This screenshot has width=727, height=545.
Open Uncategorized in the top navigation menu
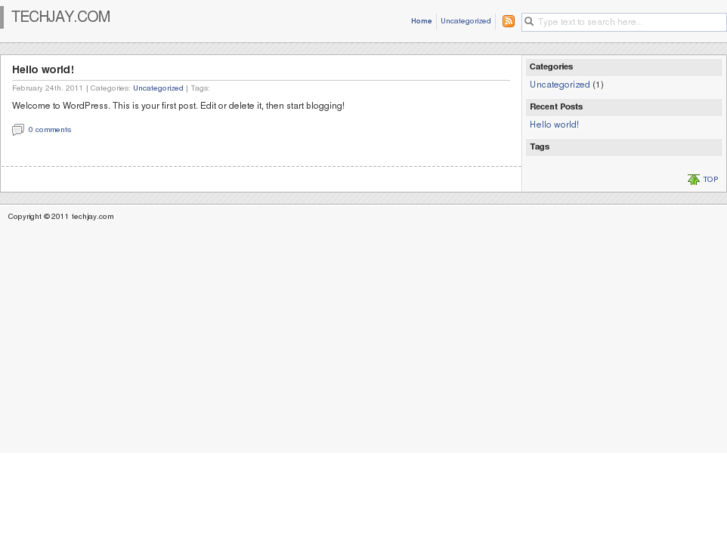tap(465, 21)
